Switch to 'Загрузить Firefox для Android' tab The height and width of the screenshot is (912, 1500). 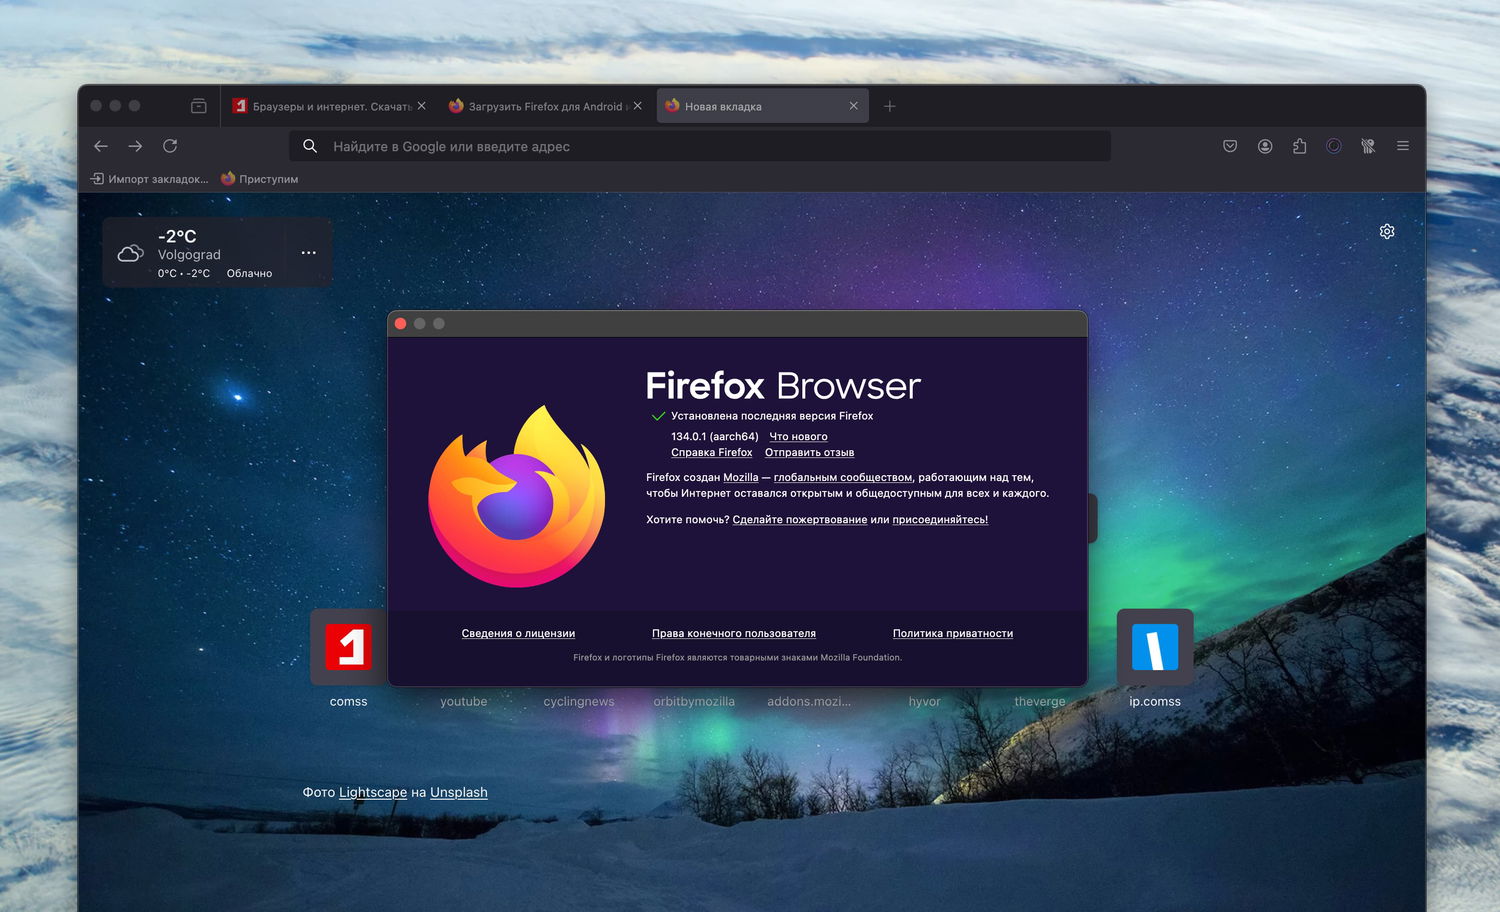(x=545, y=106)
